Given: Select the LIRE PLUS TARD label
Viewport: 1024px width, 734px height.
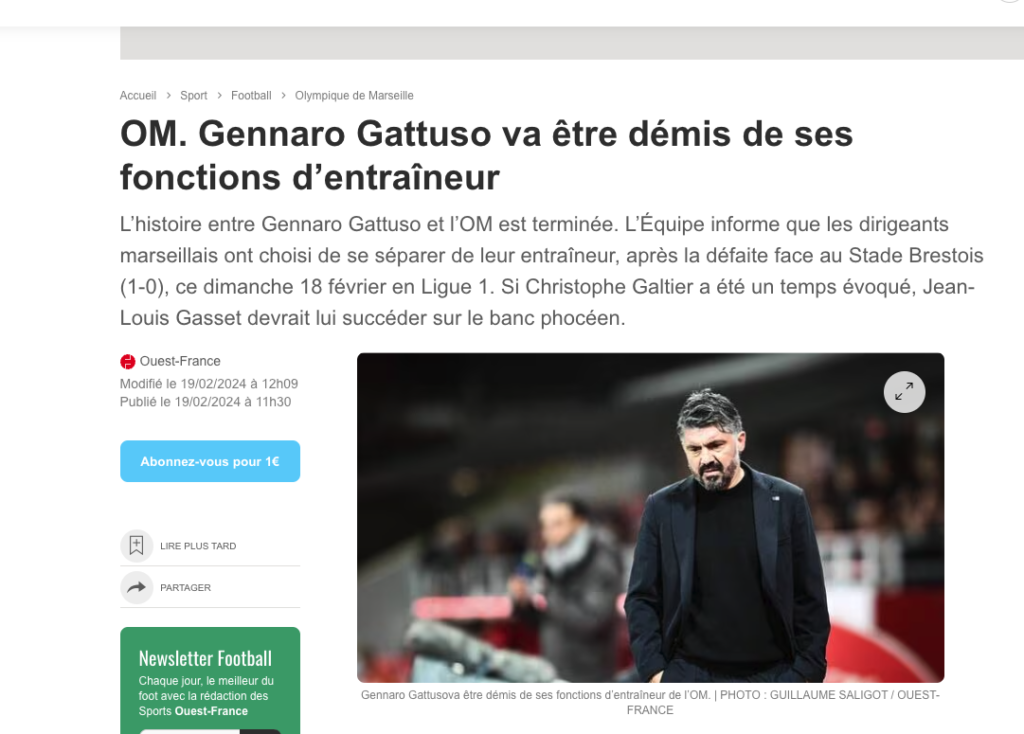Looking at the screenshot, I should [x=198, y=546].
